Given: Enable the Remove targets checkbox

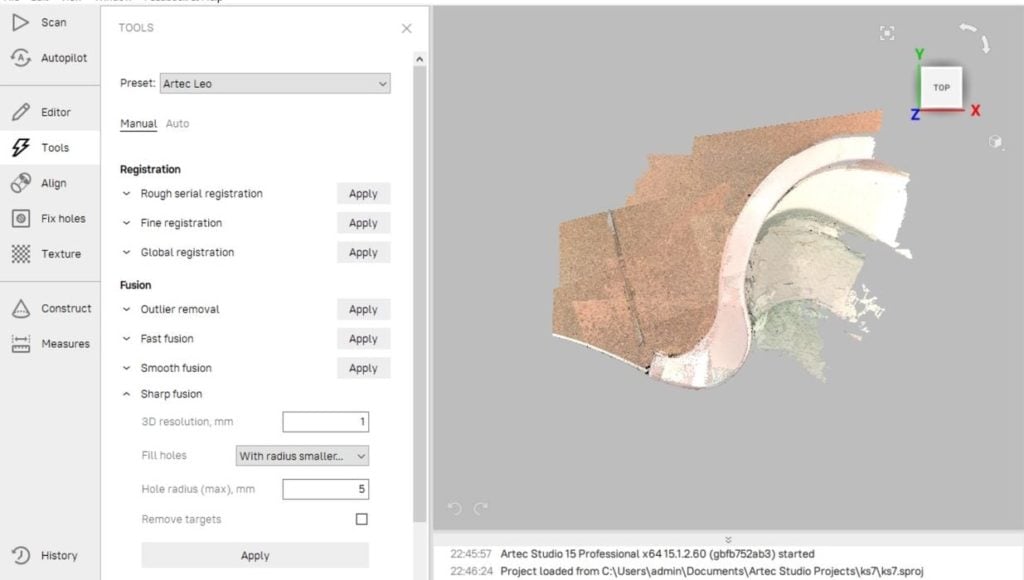Looking at the screenshot, I should click(361, 519).
